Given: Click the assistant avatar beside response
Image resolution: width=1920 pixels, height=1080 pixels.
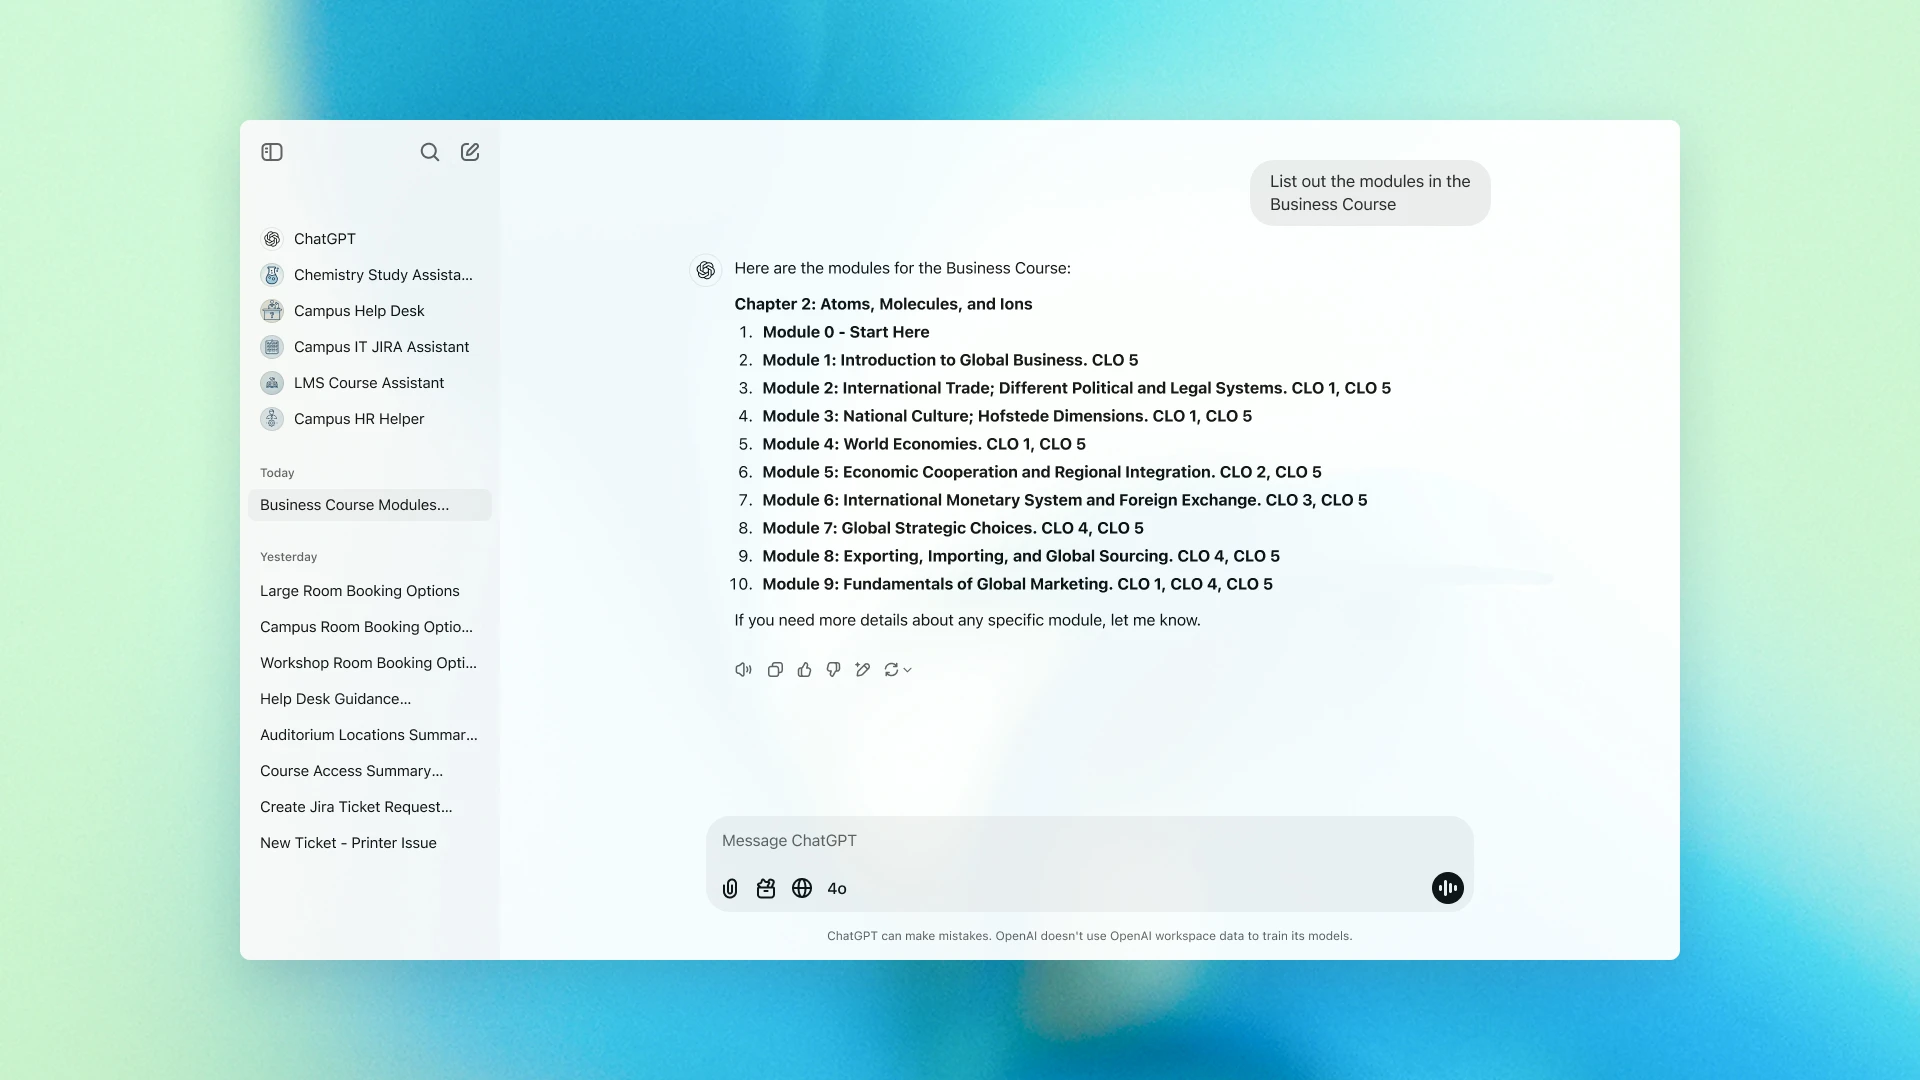Looking at the screenshot, I should tap(706, 270).
